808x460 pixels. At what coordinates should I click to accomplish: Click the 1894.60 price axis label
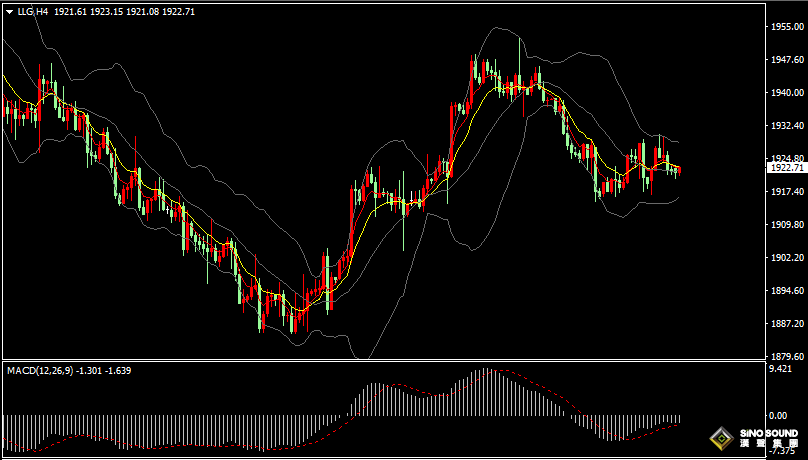click(x=785, y=291)
